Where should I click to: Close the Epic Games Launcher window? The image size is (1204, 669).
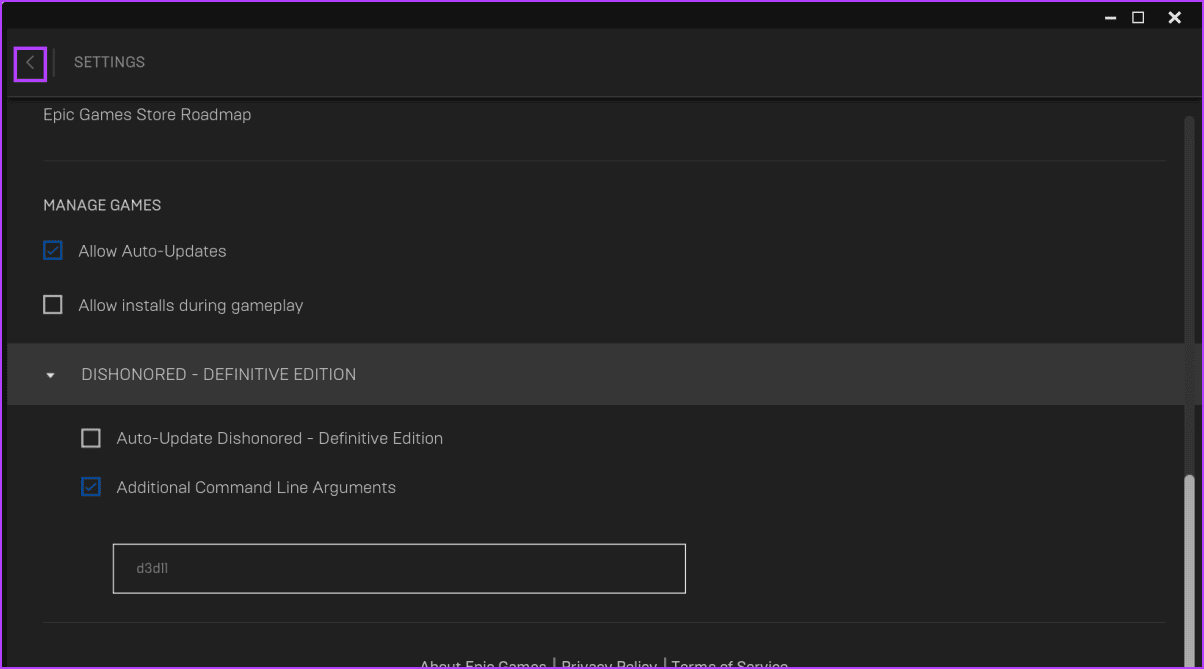pos(1175,17)
